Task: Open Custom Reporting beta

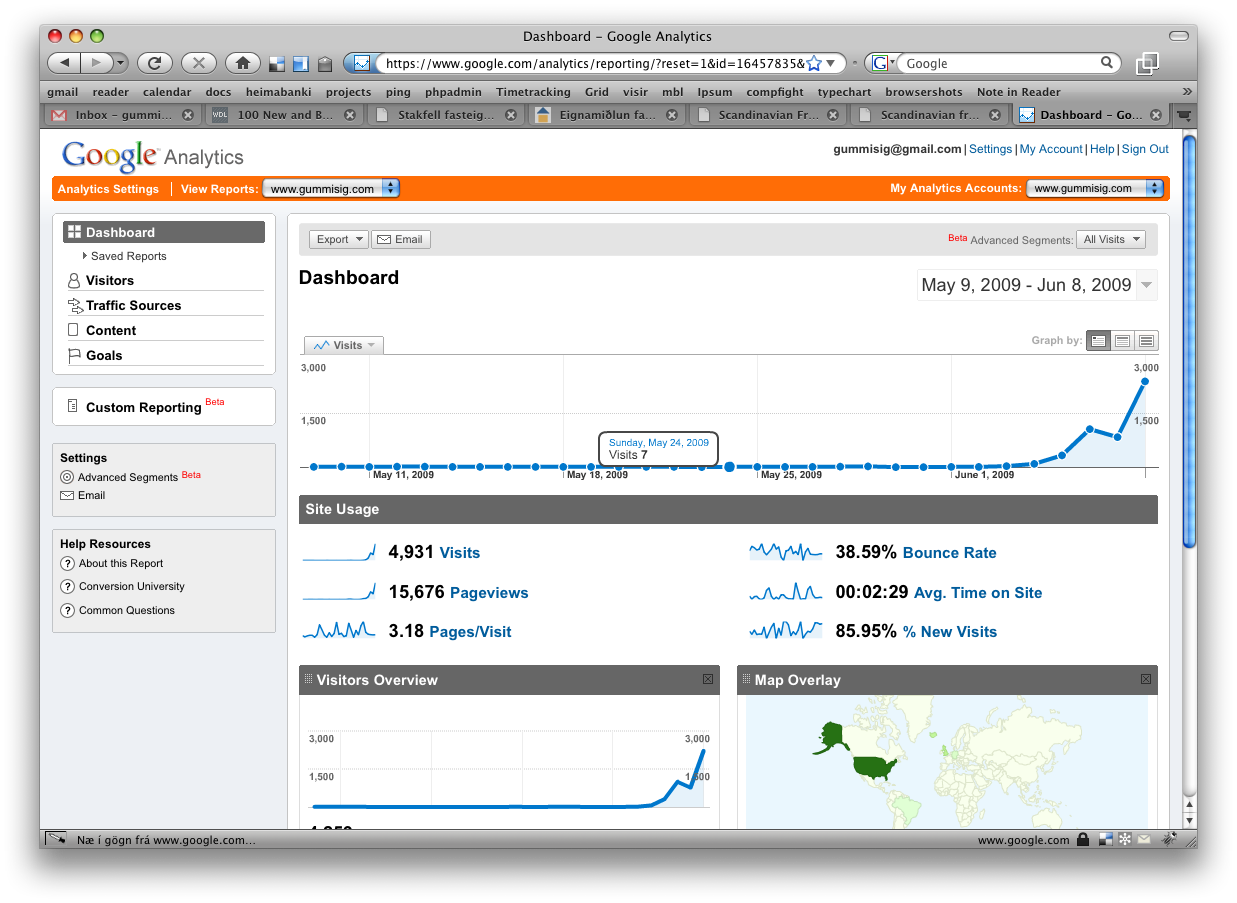Action: click(143, 407)
